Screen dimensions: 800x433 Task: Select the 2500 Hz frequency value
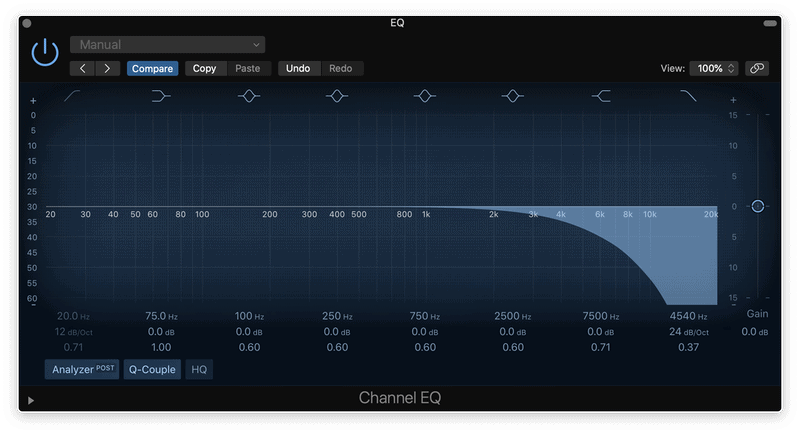pyautogui.click(x=513, y=316)
